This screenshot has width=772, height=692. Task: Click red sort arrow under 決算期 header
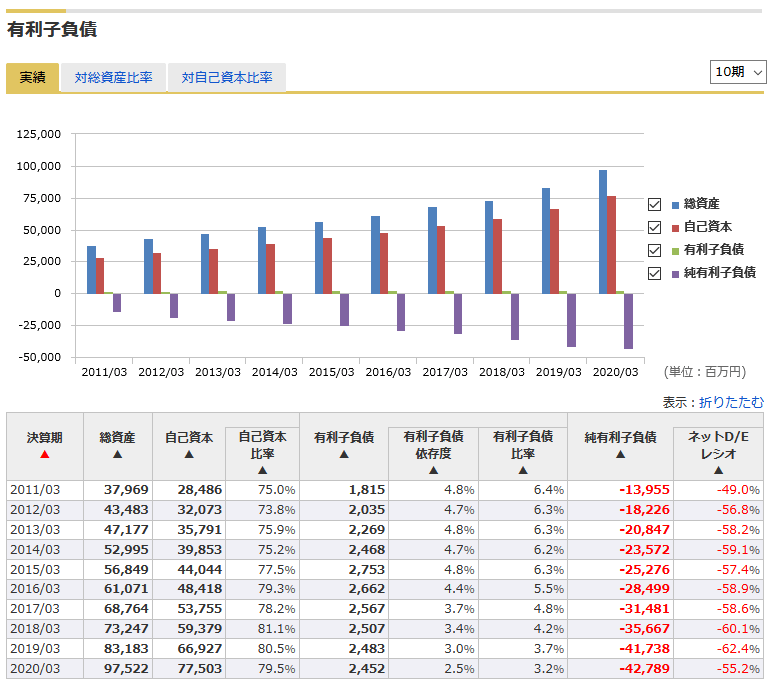(x=44, y=454)
